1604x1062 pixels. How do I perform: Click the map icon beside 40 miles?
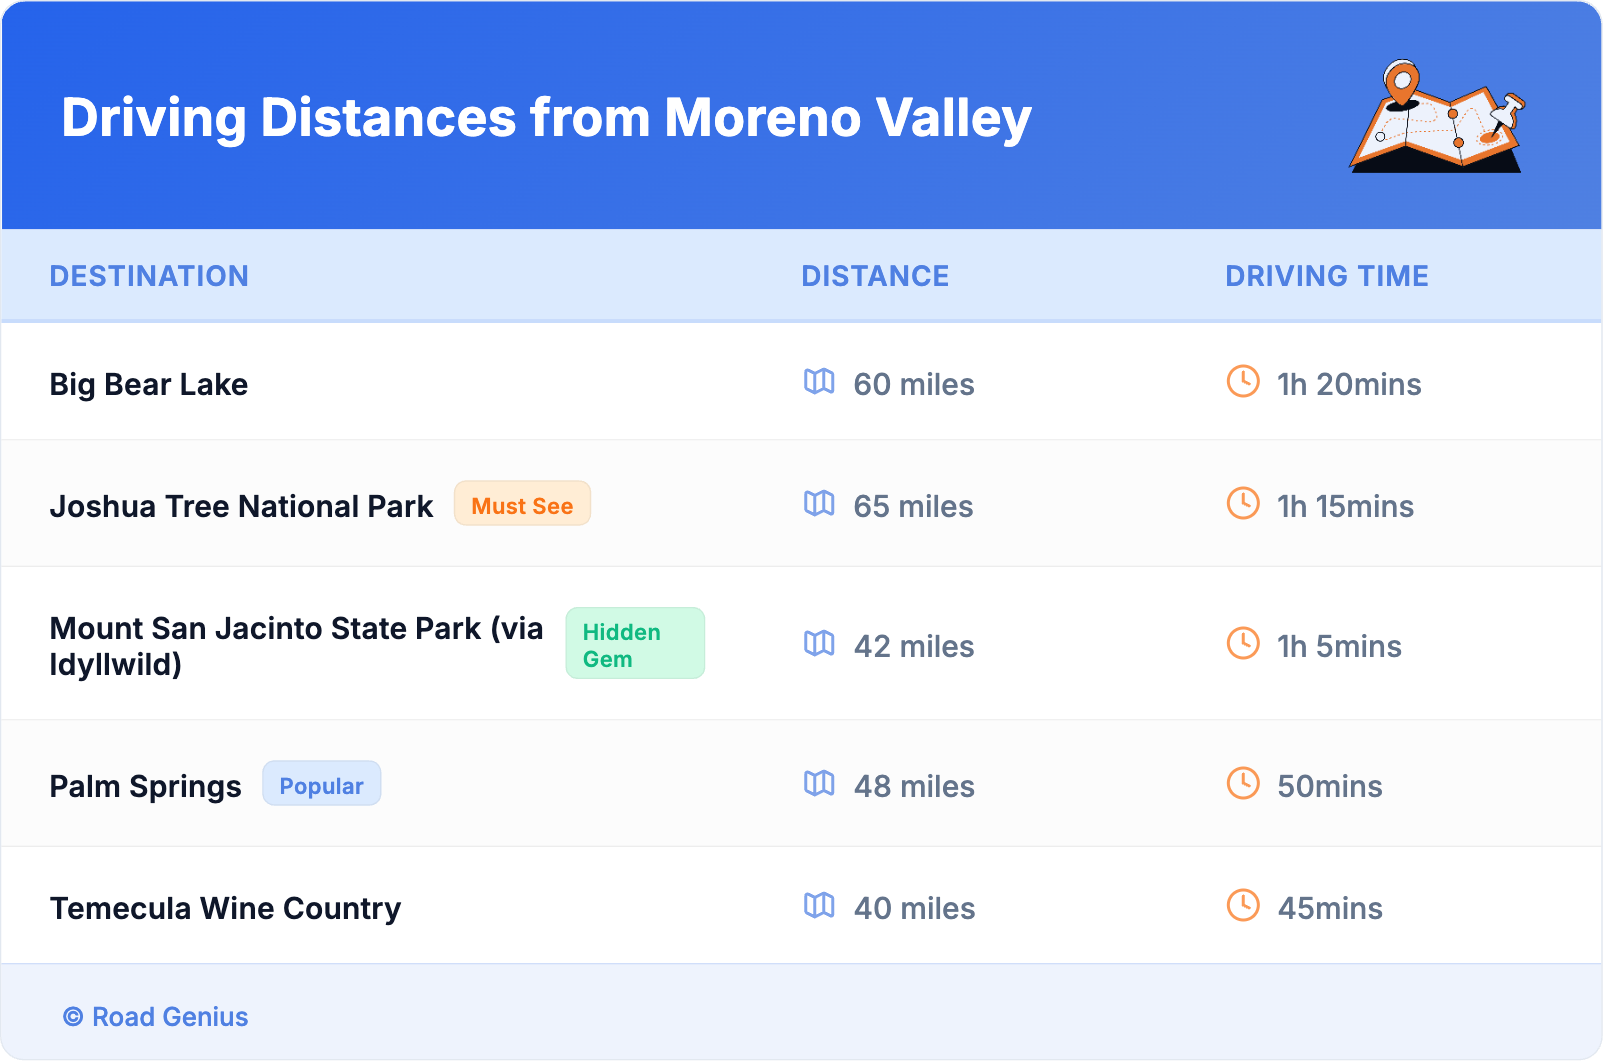pyautogui.click(x=819, y=906)
